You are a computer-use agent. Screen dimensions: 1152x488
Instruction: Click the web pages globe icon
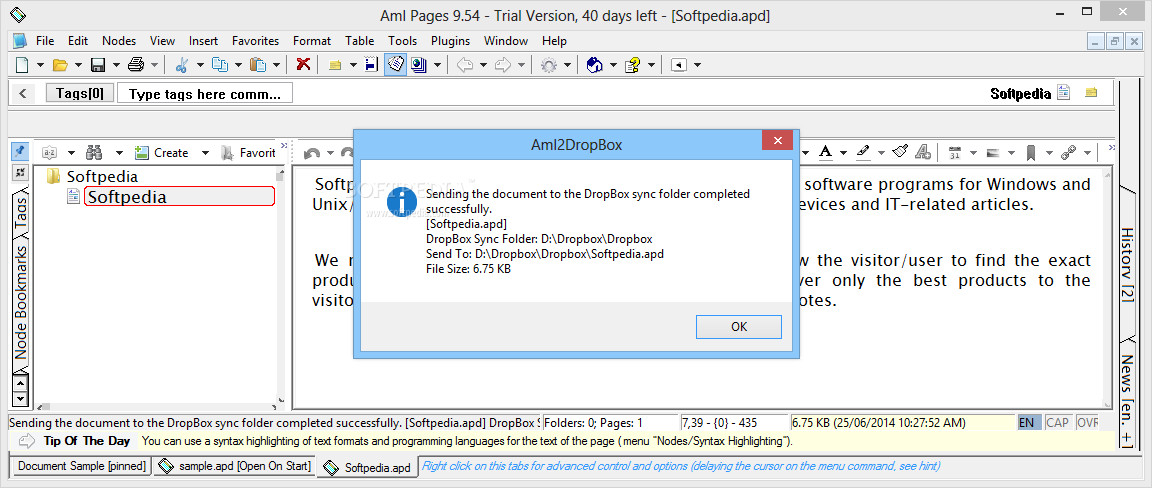click(419, 65)
